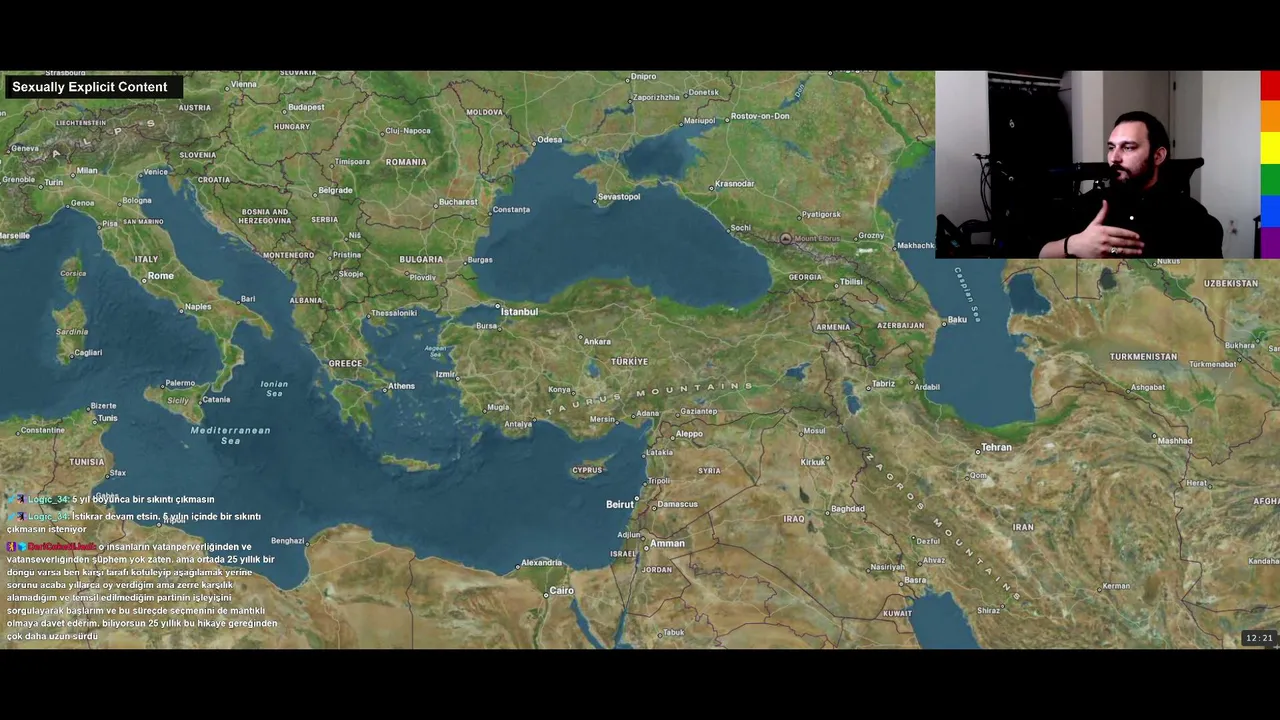
Task: Click the ARMENIA country label
Action: click(833, 327)
